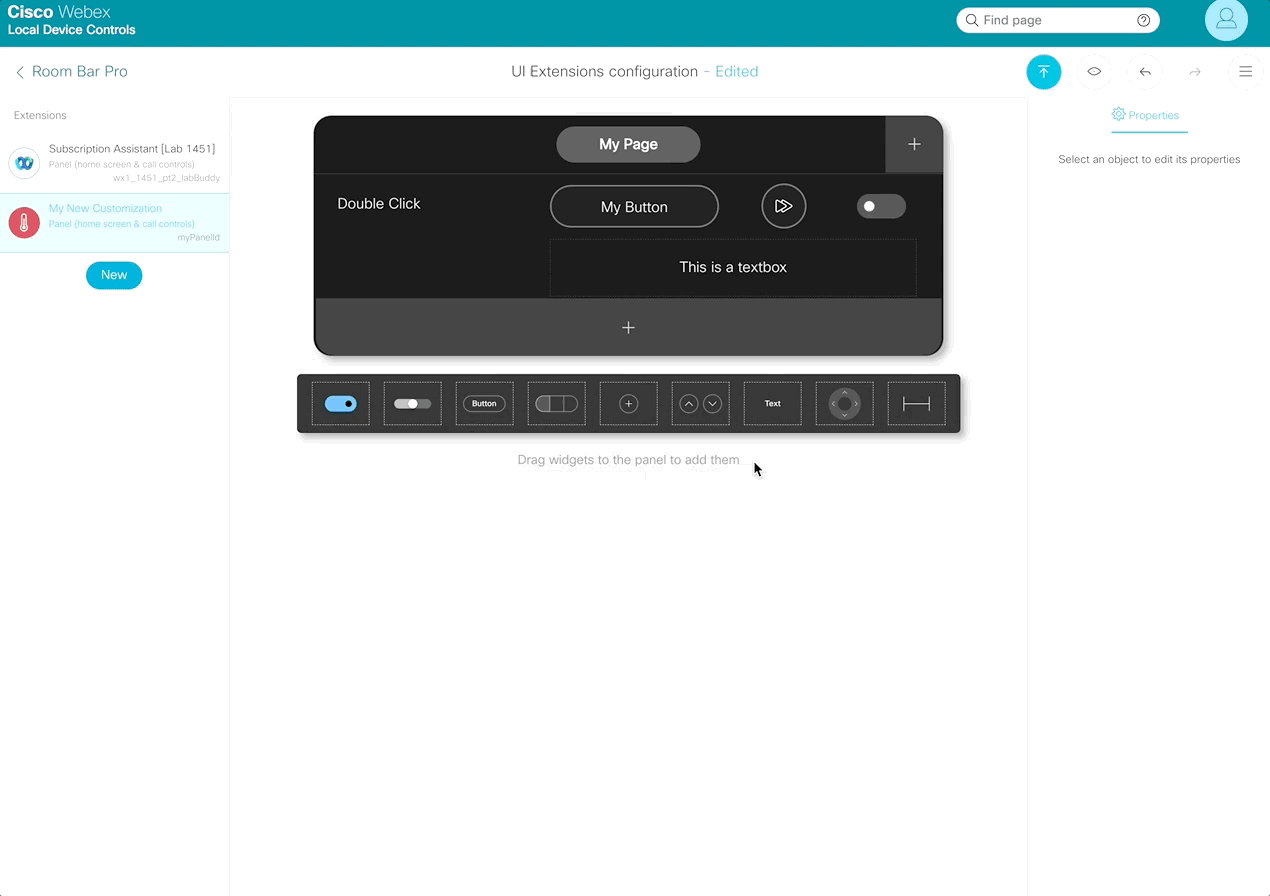
Task: Select the spinner up/down widget in palette
Action: tap(700, 404)
